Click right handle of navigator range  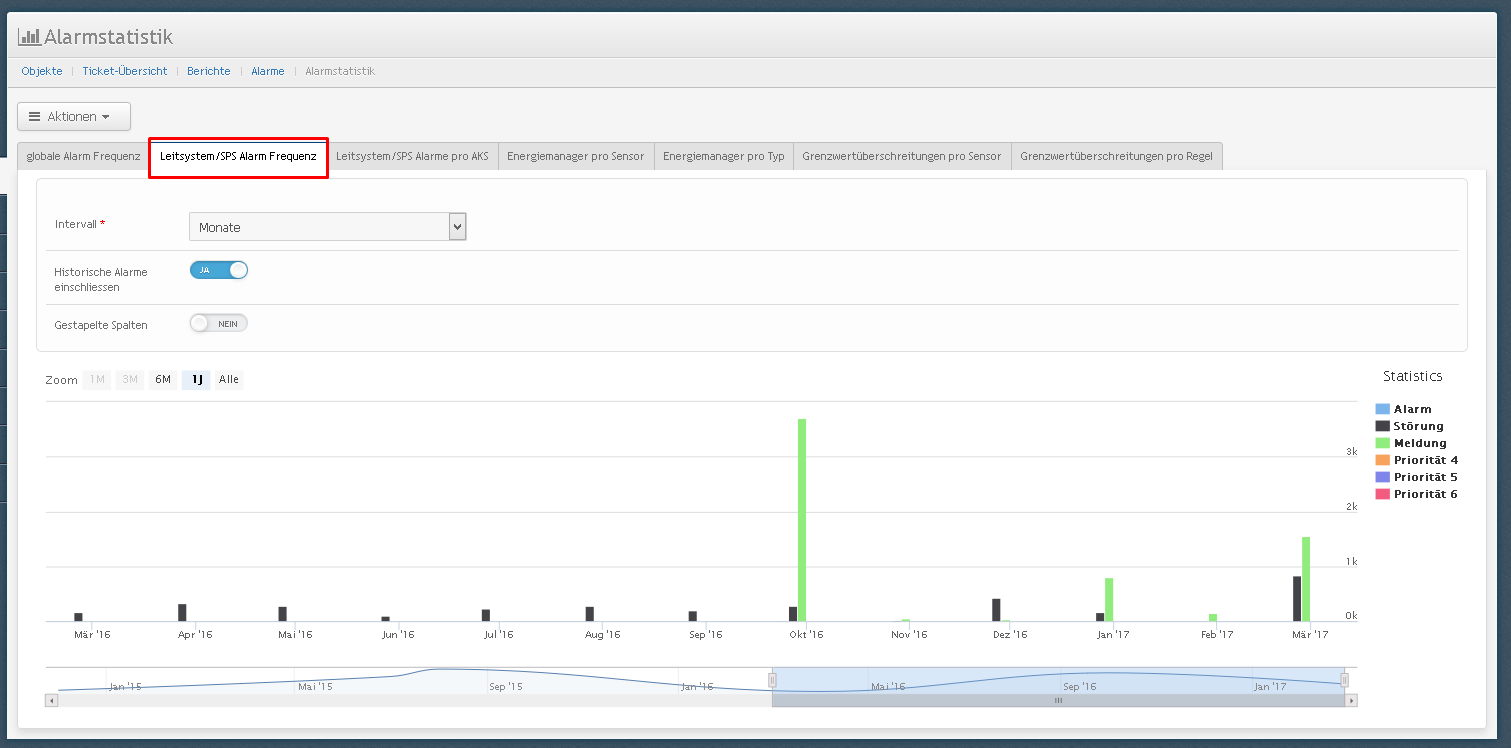1344,680
